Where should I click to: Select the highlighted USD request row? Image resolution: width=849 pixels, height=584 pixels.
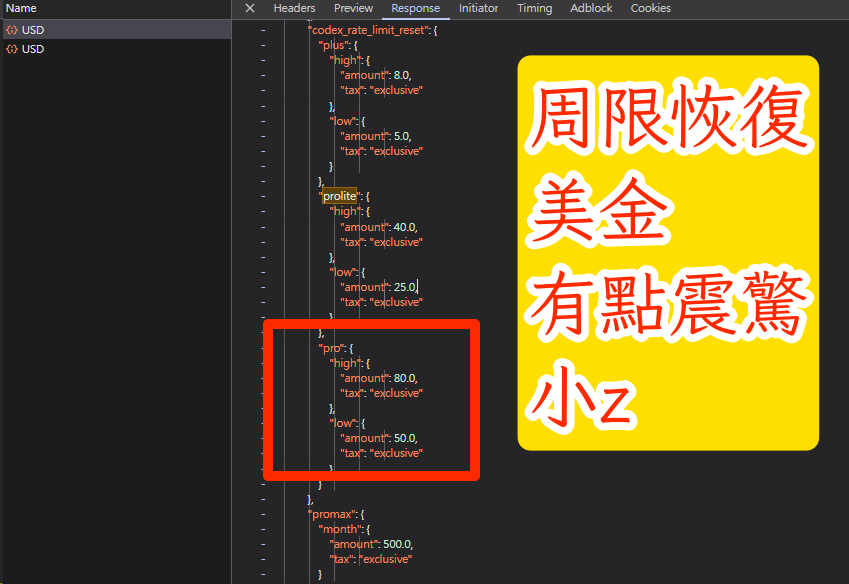(117, 30)
